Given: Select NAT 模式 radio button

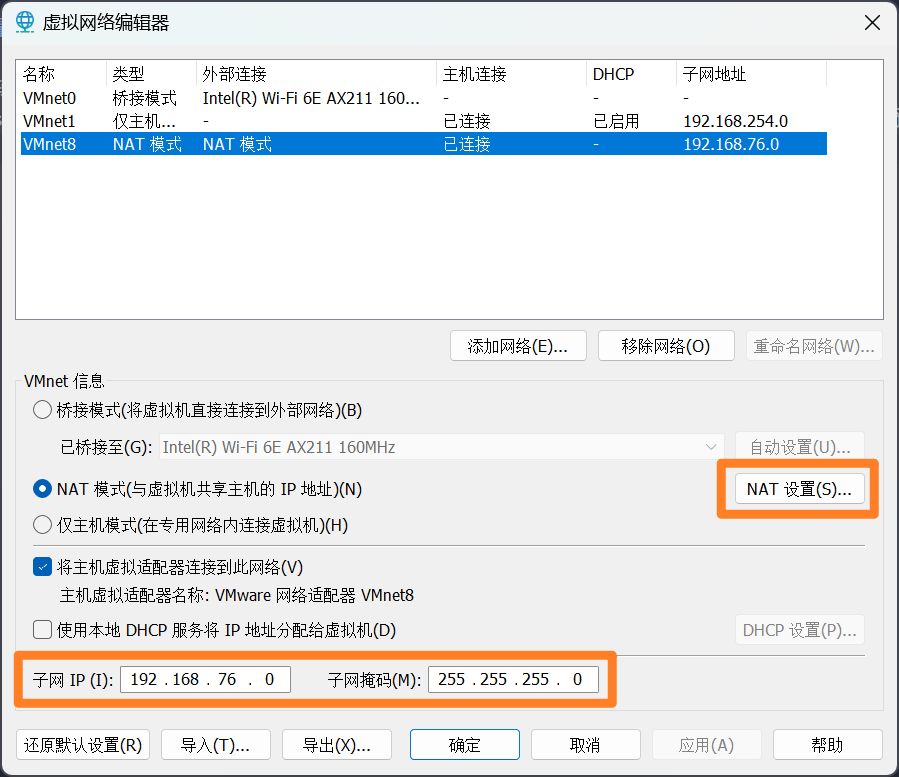Looking at the screenshot, I should point(42,489).
